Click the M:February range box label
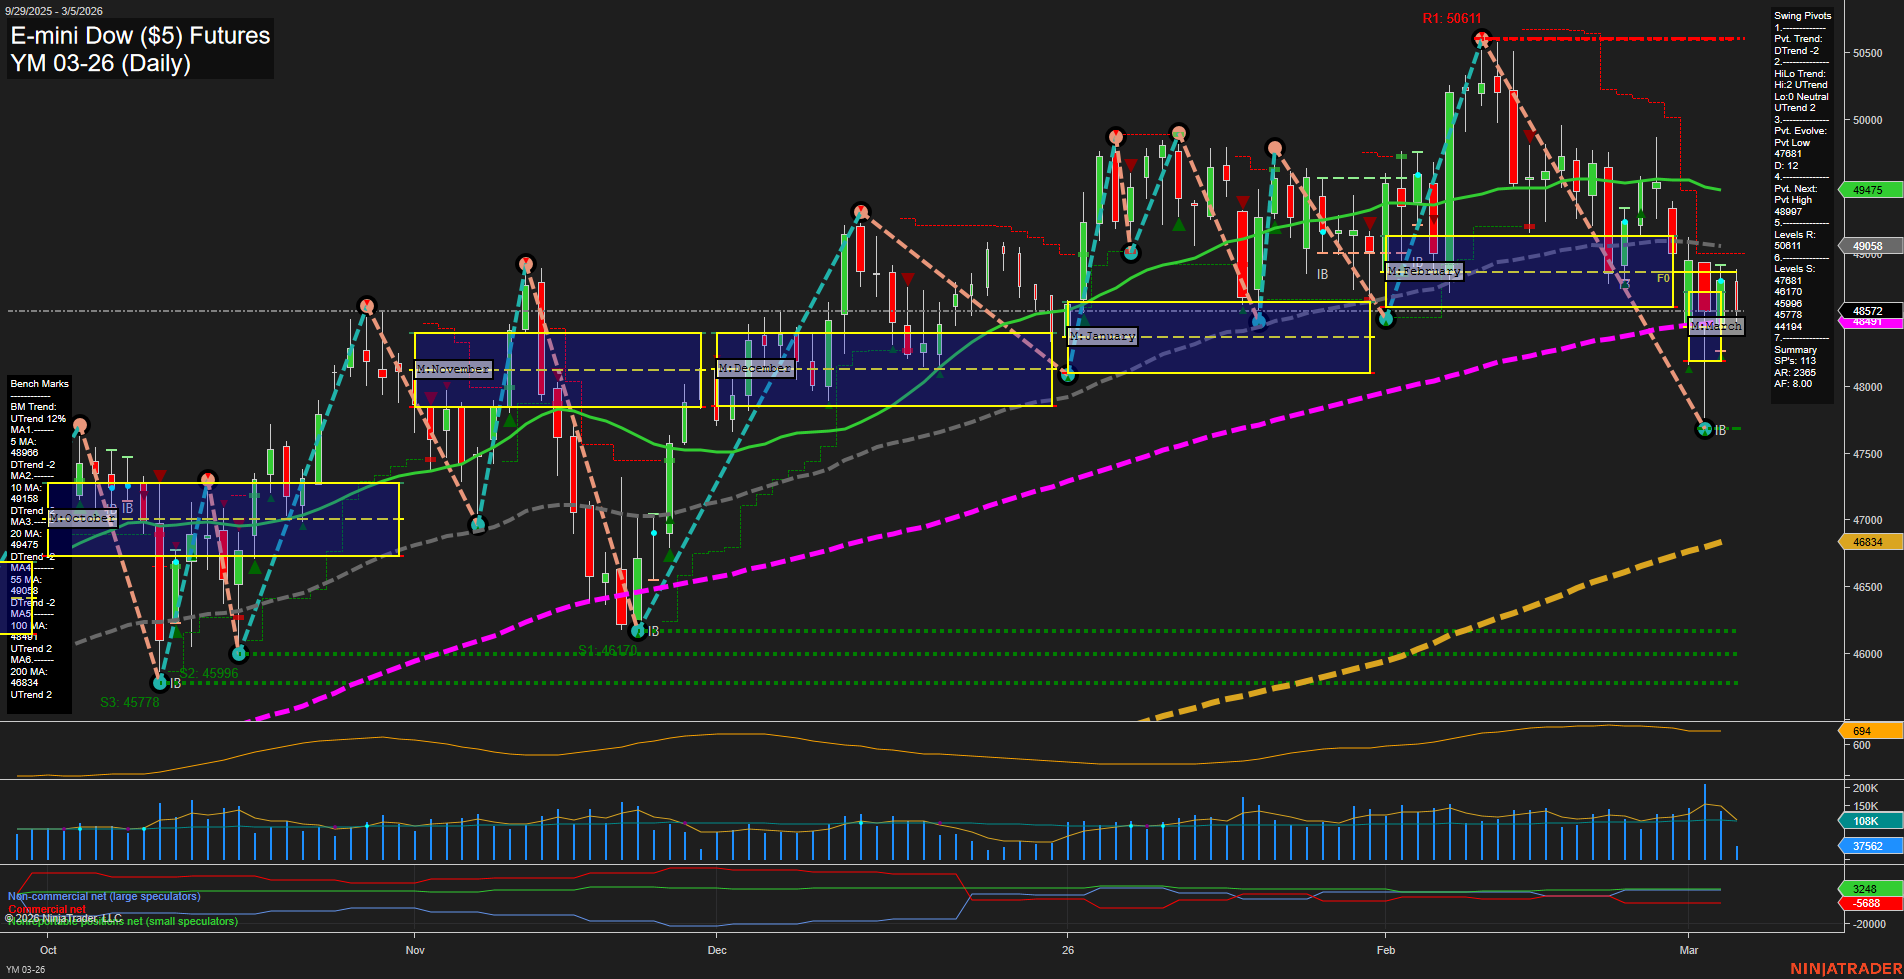The height and width of the screenshot is (979, 1904). point(1424,271)
